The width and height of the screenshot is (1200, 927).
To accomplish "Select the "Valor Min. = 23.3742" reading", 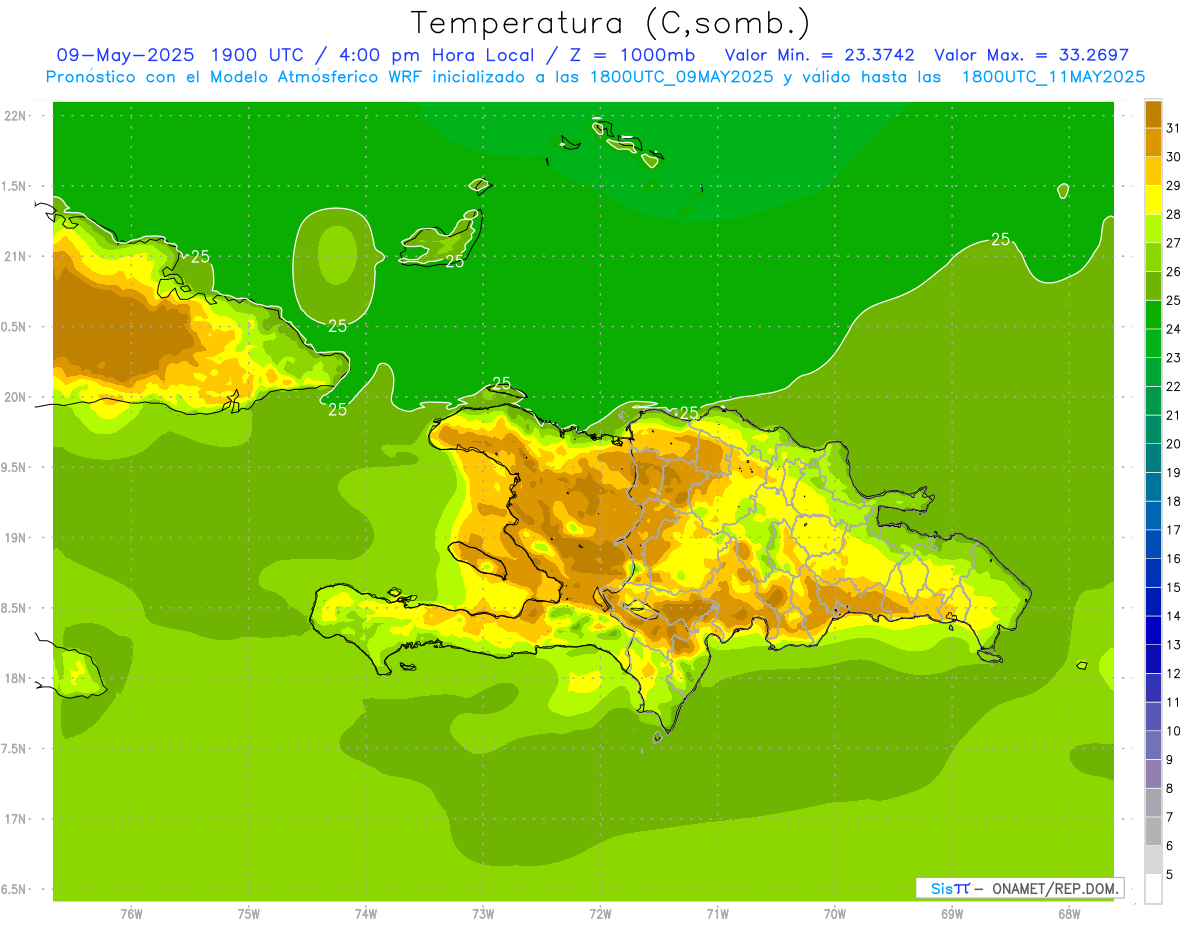I will point(820,55).
